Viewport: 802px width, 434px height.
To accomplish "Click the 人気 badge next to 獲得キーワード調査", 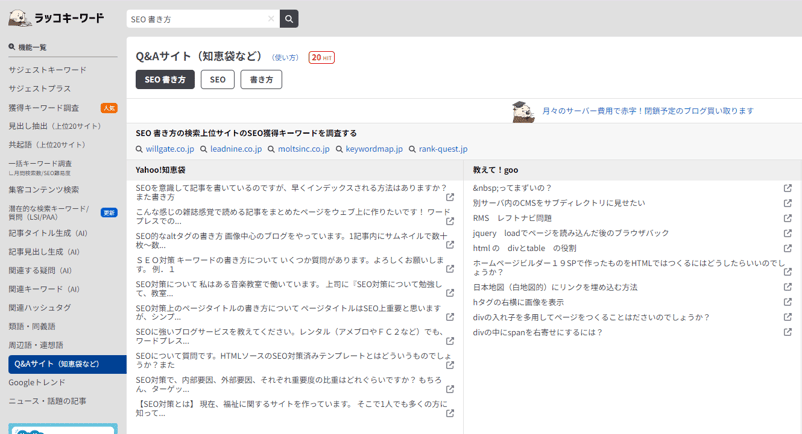I will [109, 108].
